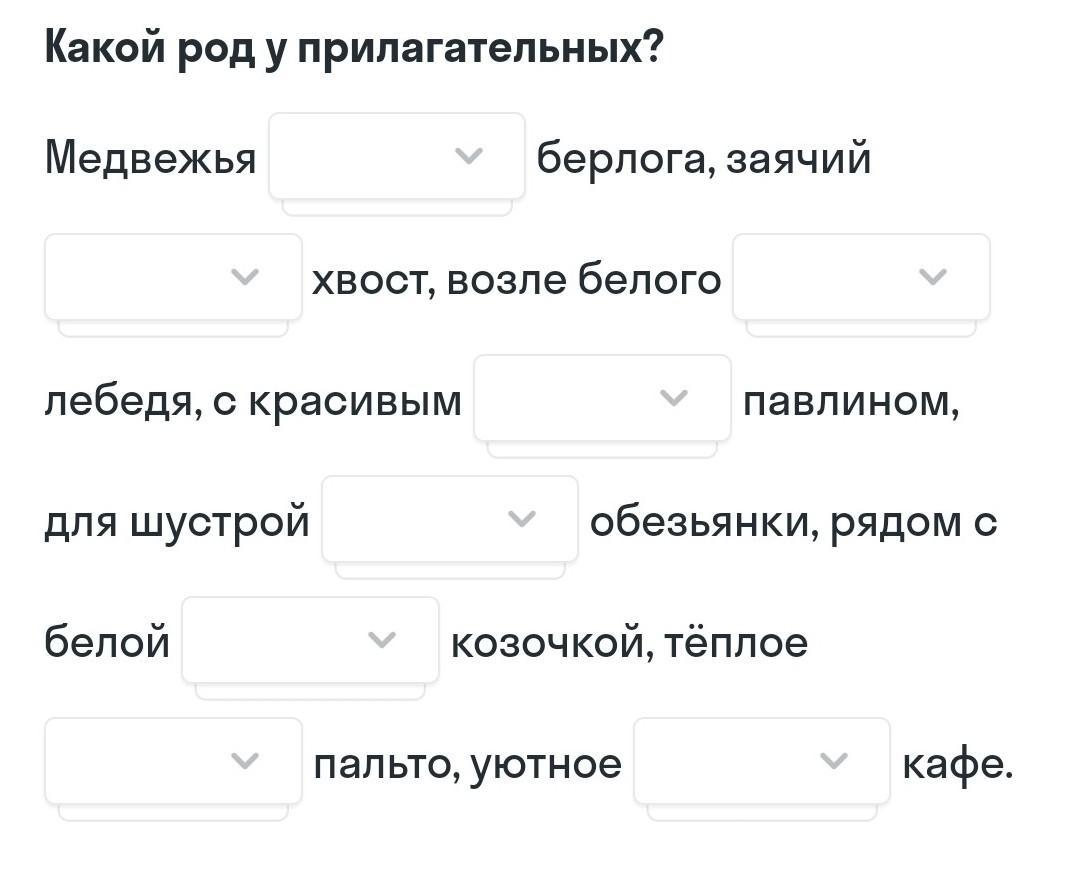This screenshot has width=1069, height=896.
Task: Click the chevron in the dropdown after "для шустрой"
Action: [522, 519]
